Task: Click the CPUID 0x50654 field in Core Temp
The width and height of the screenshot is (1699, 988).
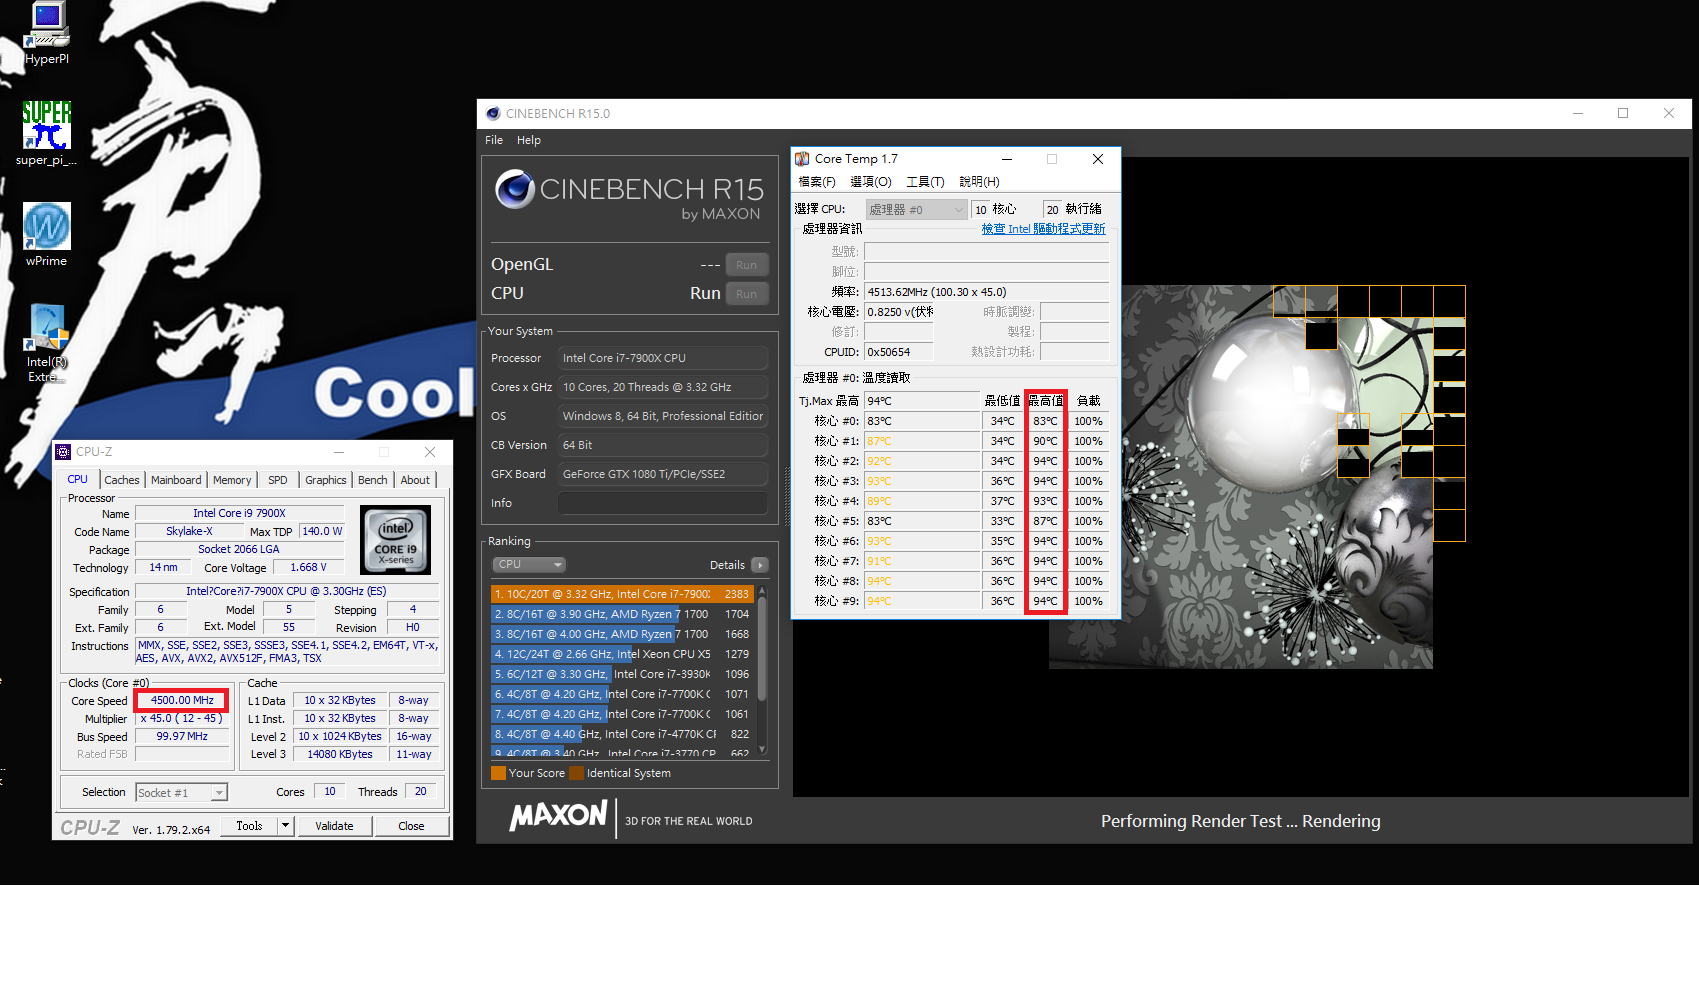Action: pyautogui.click(x=898, y=352)
